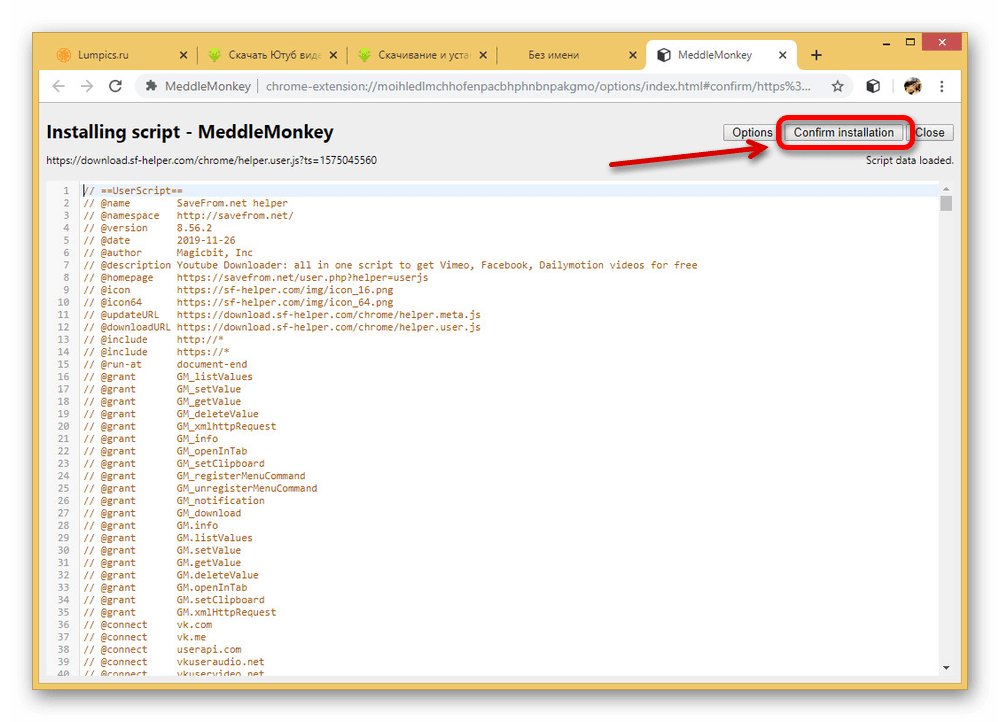Screen dimensions: 1000x722
Task: Click the run-at value document-end
Action: point(212,364)
